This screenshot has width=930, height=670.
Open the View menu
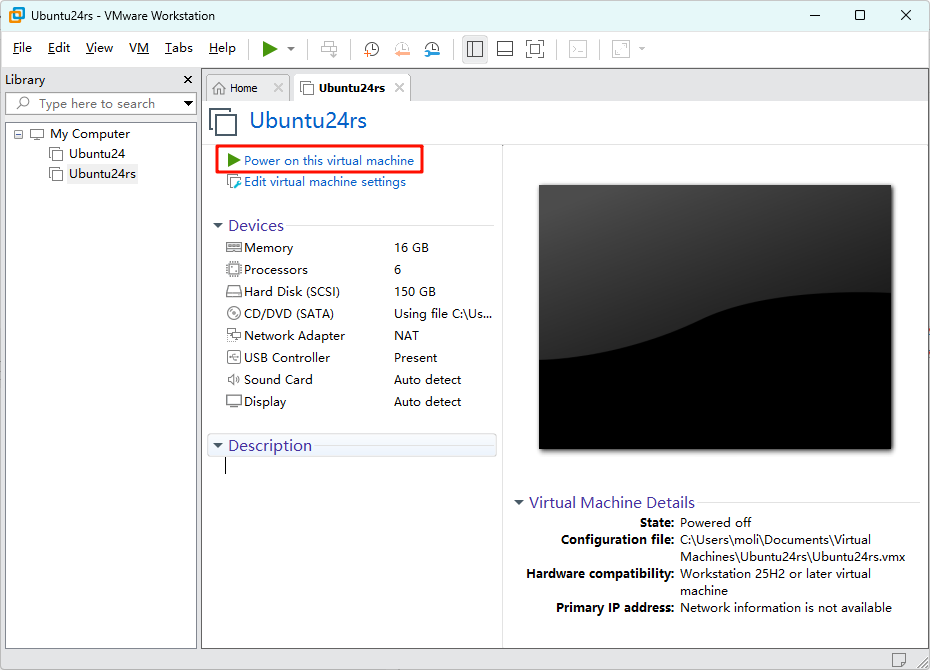pos(99,48)
